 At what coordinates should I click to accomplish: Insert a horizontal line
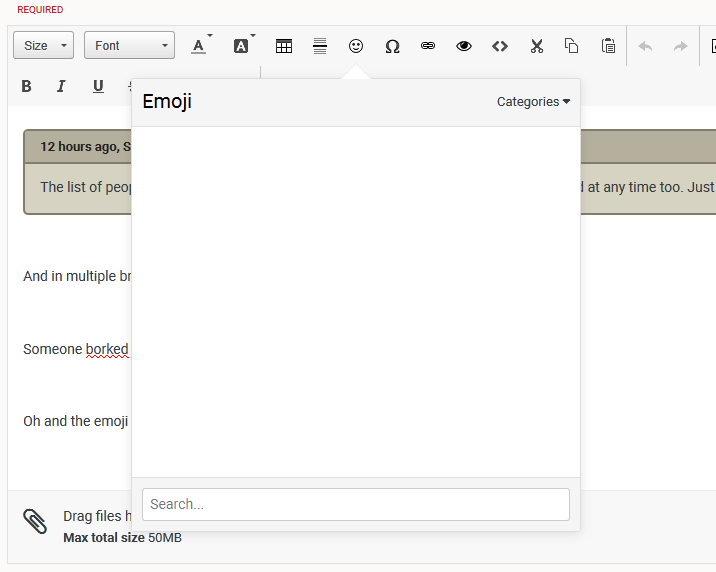(320, 46)
